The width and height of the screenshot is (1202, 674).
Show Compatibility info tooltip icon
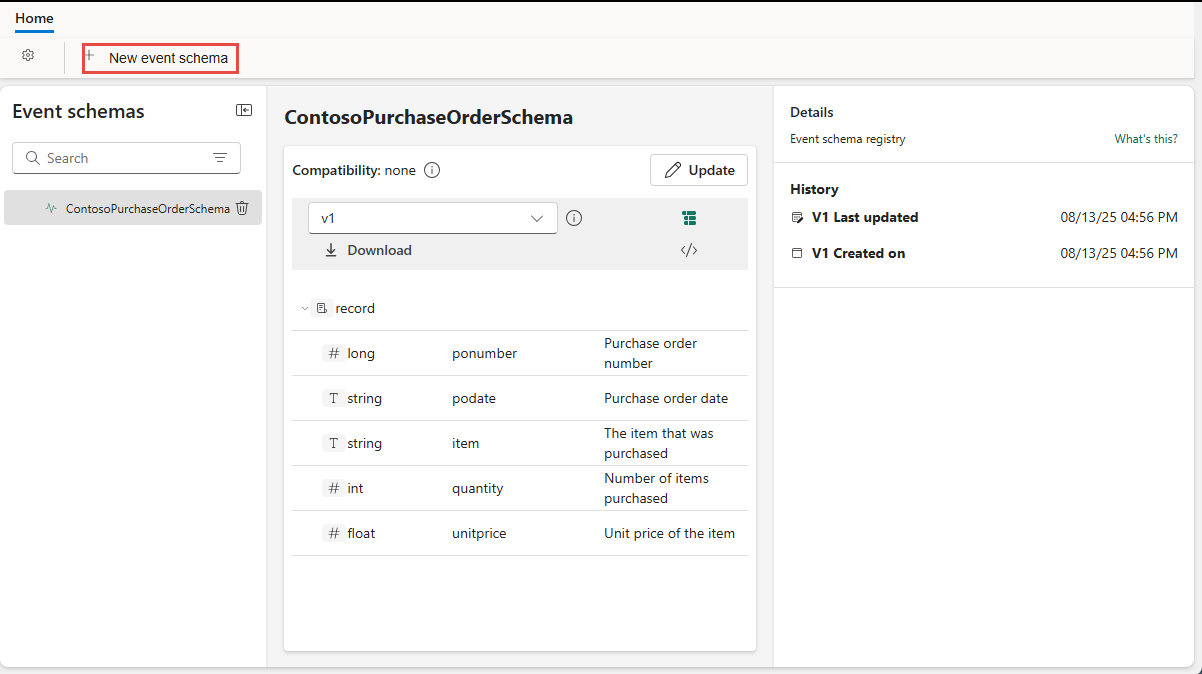(x=432, y=170)
